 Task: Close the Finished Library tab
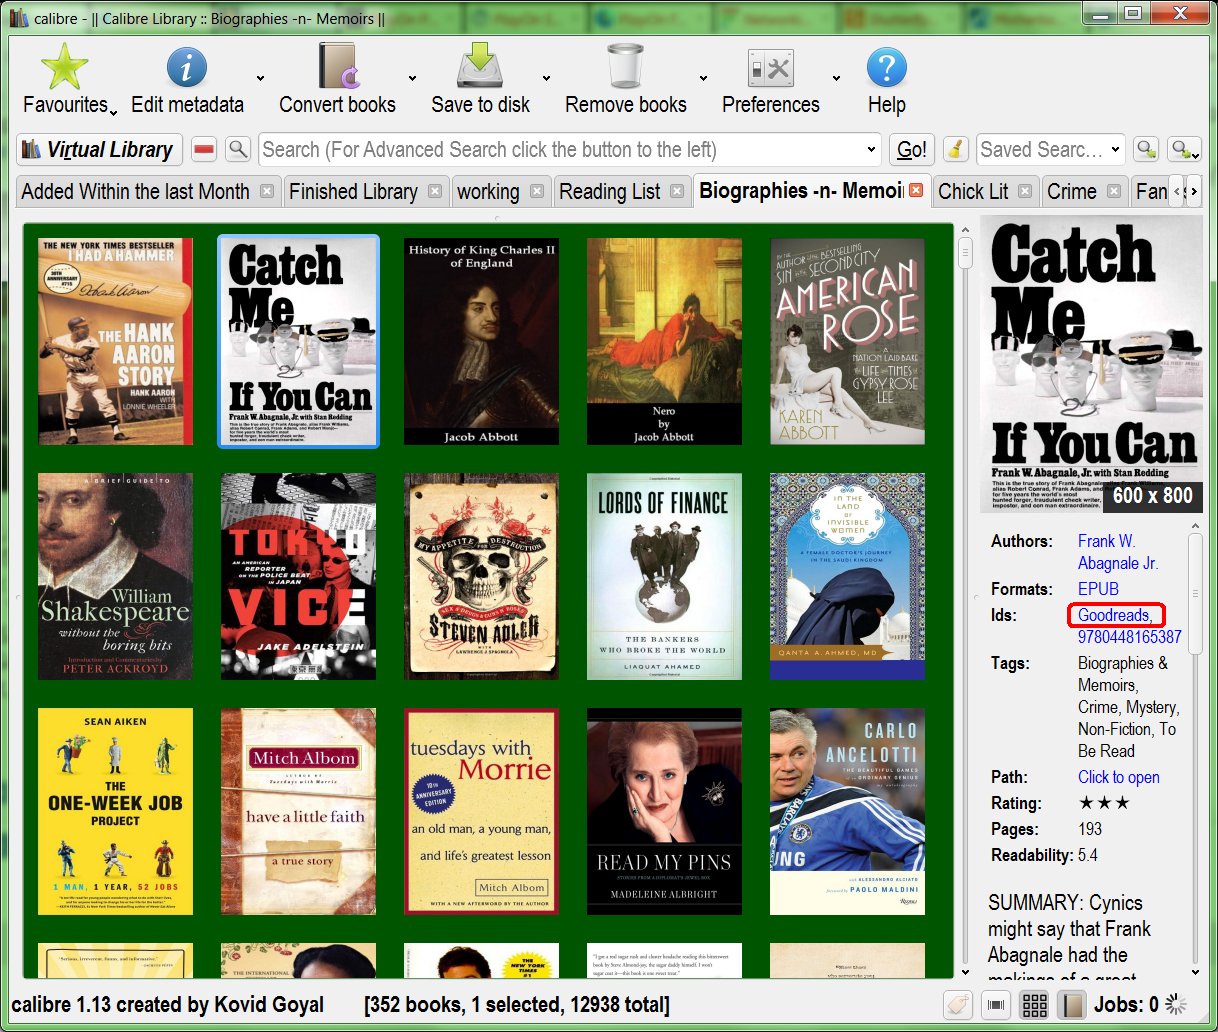pos(435,191)
